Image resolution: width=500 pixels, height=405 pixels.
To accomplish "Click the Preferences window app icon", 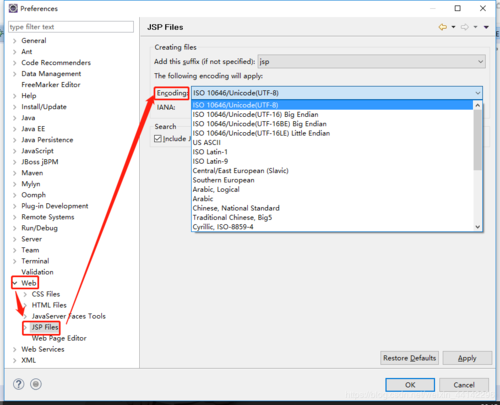I will pos(13,8).
